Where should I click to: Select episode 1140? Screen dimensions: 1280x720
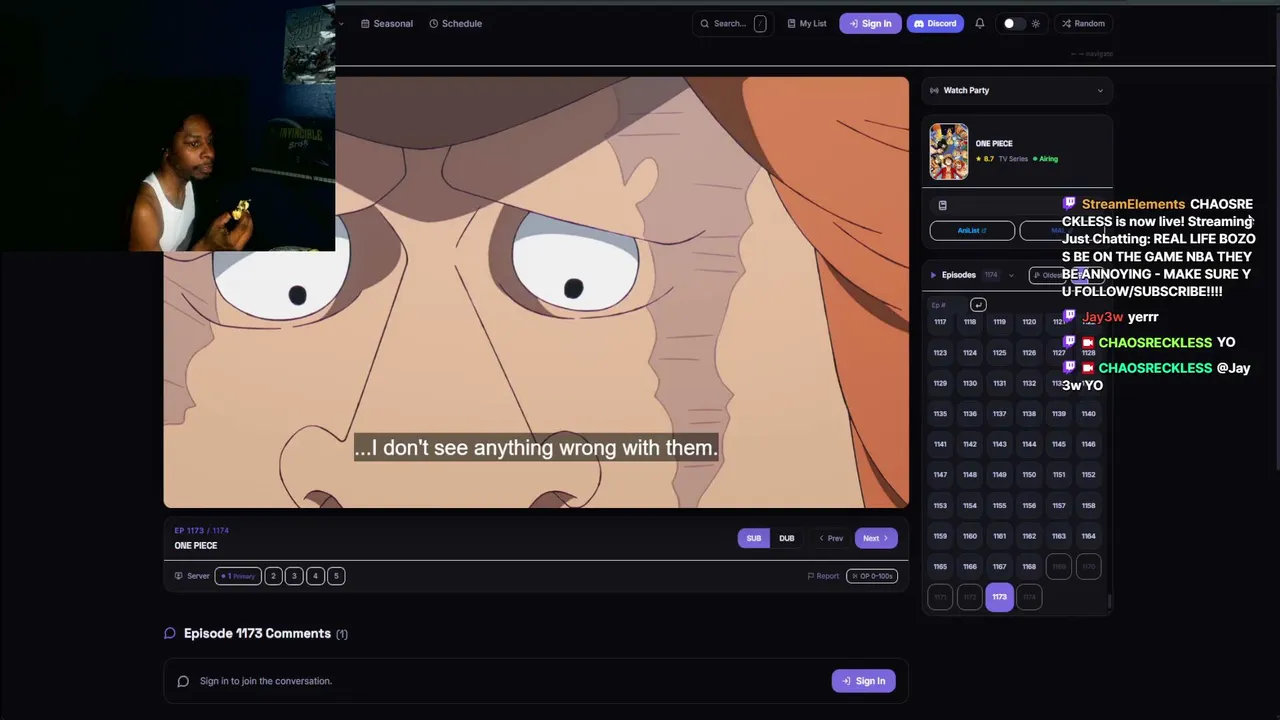[x=1088, y=414]
